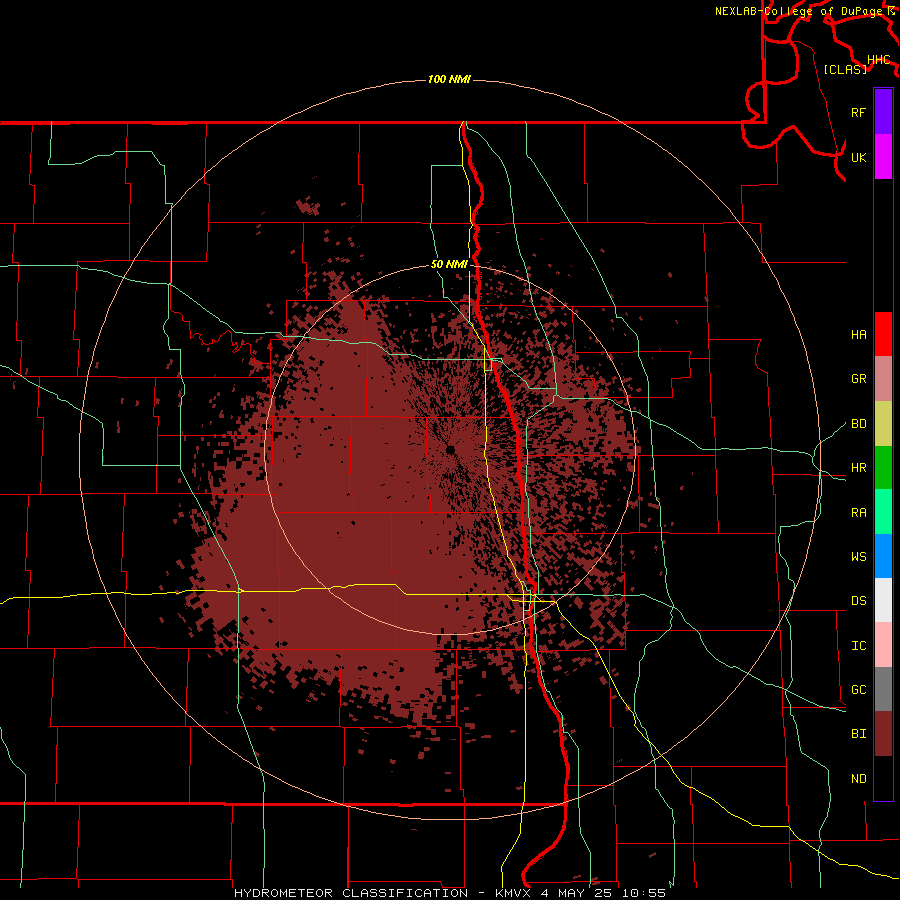Click the GR legend label
Viewport: 900px width, 900px height.
point(858,379)
